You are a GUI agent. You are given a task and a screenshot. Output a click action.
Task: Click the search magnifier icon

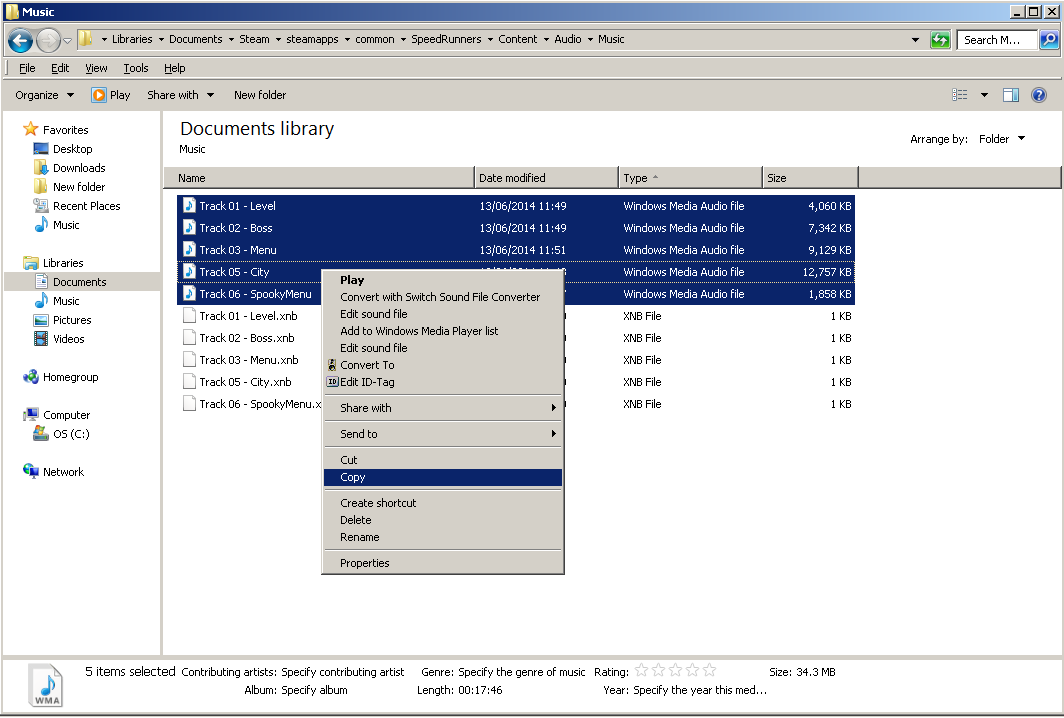click(1048, 40)
